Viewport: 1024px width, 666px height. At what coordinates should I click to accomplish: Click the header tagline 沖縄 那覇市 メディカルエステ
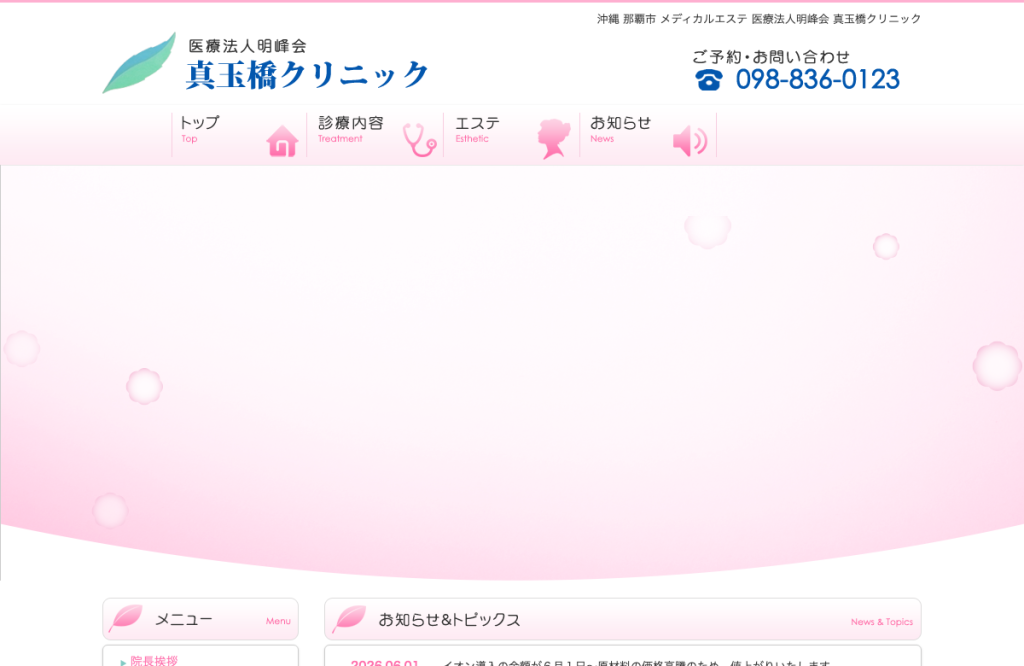(x=758, y=19)
